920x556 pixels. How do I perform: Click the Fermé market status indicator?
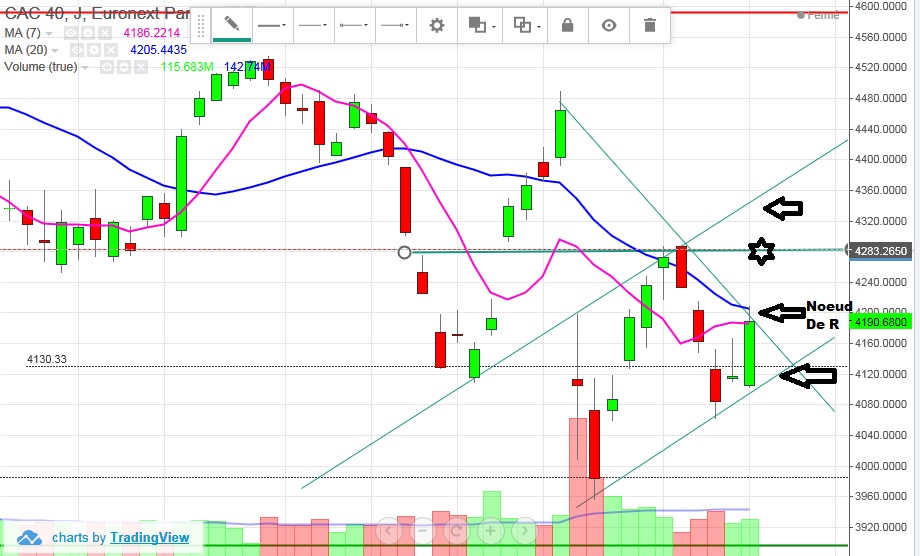(x=819, y=15)
